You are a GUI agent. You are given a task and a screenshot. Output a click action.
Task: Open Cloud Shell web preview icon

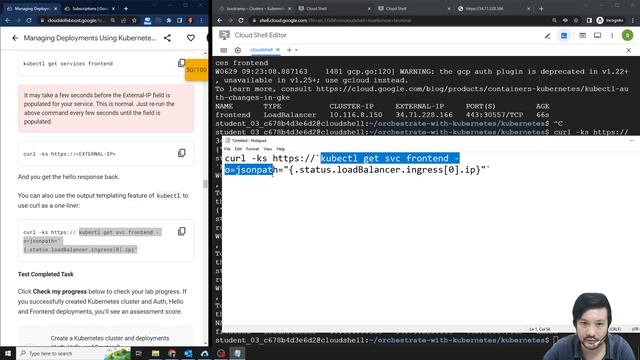click(x=582, y=36)
